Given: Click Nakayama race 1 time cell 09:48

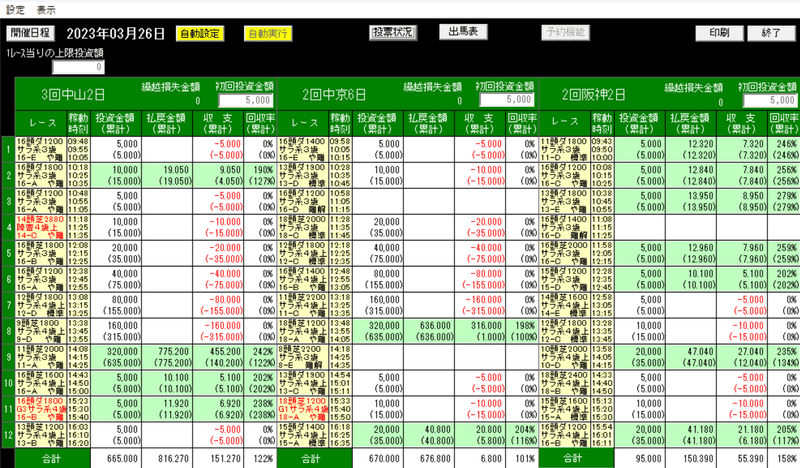Looking at the screenshot, I should click(x=78, y=150).
